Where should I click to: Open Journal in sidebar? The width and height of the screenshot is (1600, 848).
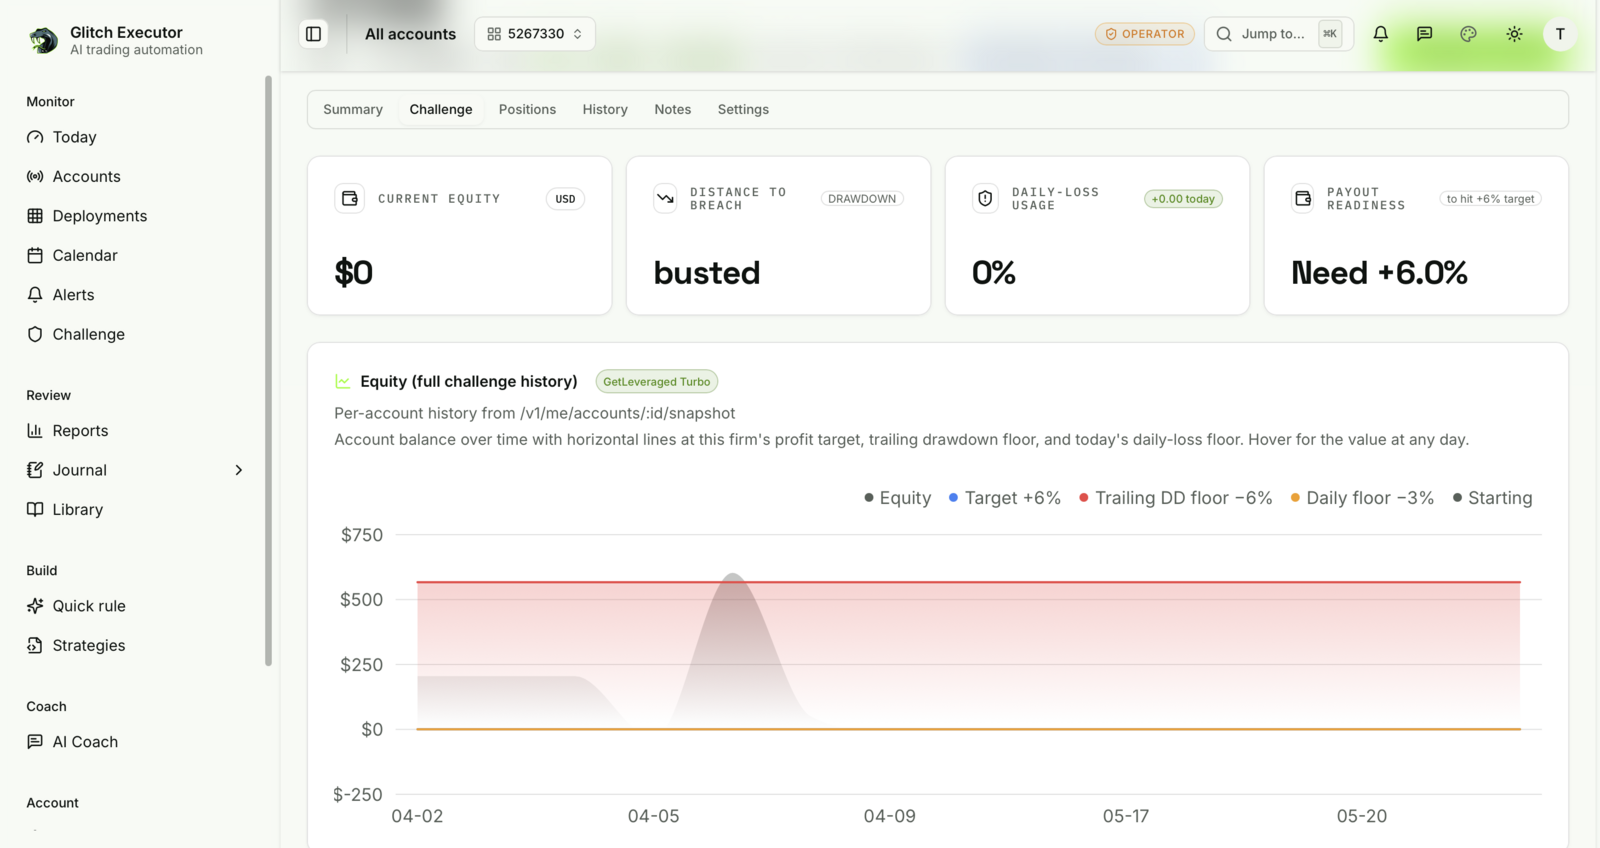(x=79, y=470)
